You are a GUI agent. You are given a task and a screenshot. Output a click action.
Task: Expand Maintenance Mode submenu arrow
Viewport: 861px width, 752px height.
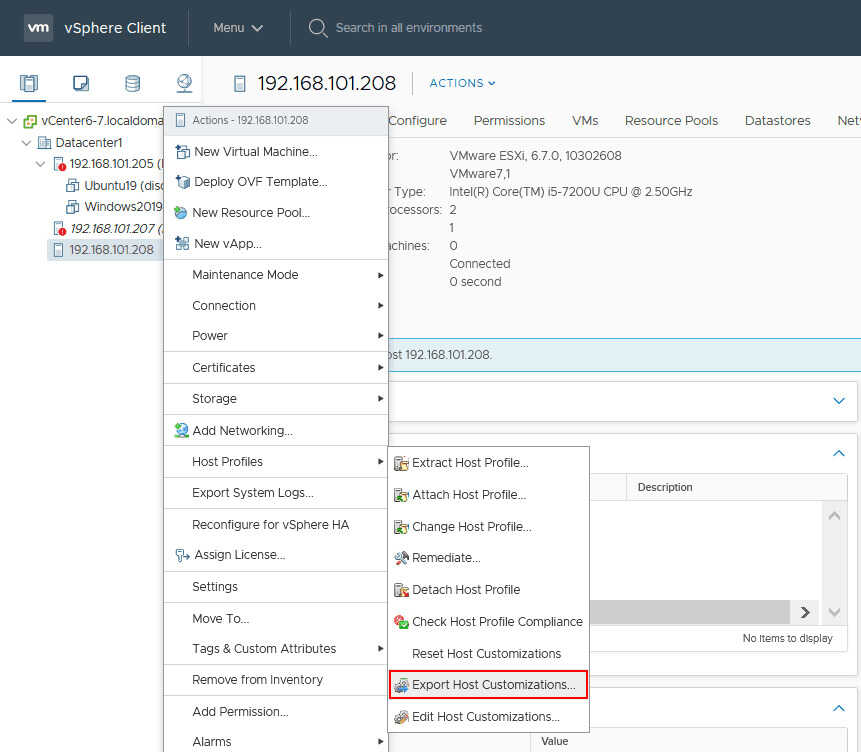pos(380,275)
